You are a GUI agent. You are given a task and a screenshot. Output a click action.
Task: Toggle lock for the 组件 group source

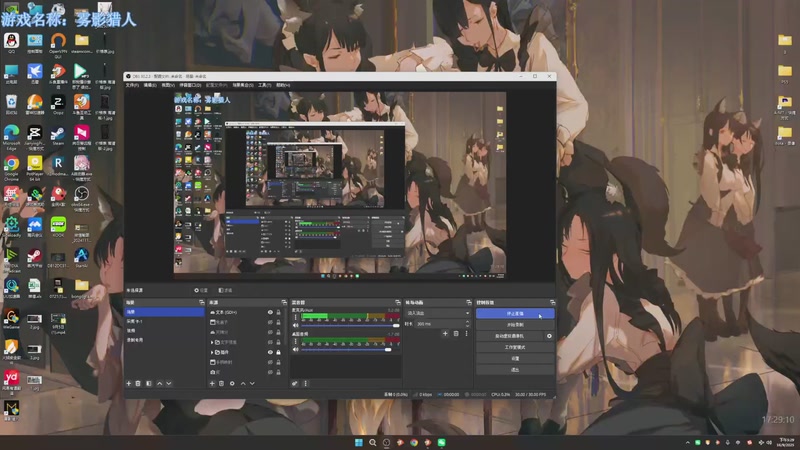[279, 352]
